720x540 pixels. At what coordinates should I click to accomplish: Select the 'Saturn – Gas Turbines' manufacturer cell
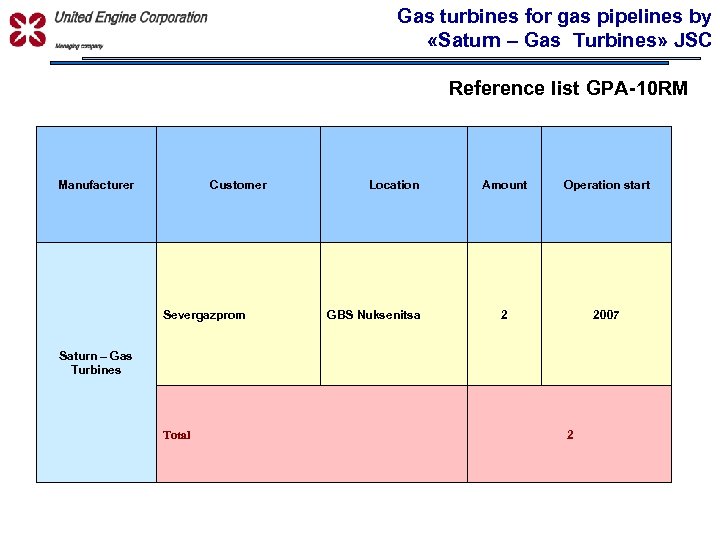pos(96,362)
